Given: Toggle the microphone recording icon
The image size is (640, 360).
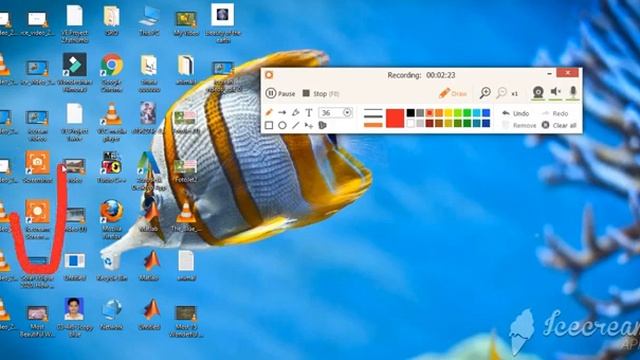Looking at the screenshot, I should [573, 92].
